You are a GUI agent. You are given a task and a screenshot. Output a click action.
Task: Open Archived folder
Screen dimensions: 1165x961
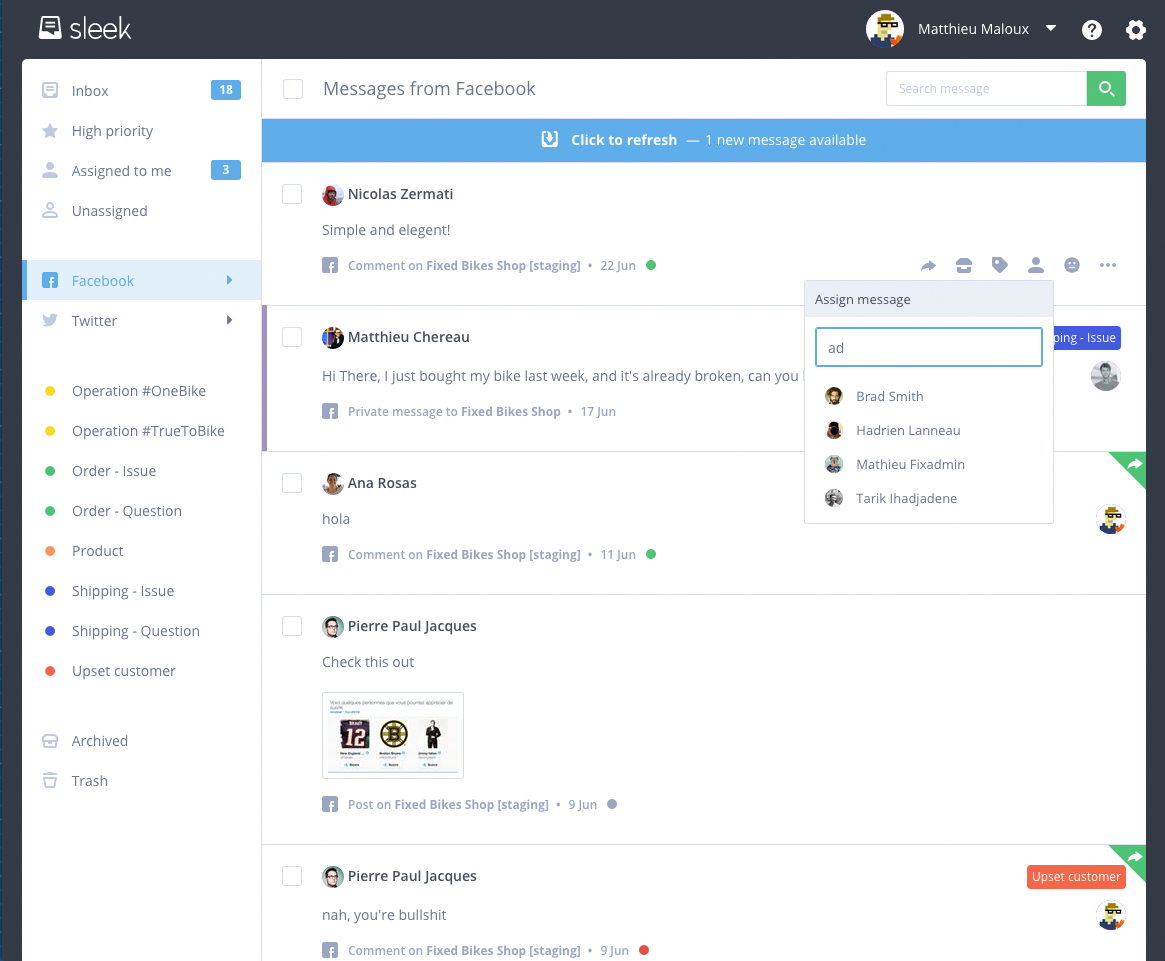[x=141, y=741]
